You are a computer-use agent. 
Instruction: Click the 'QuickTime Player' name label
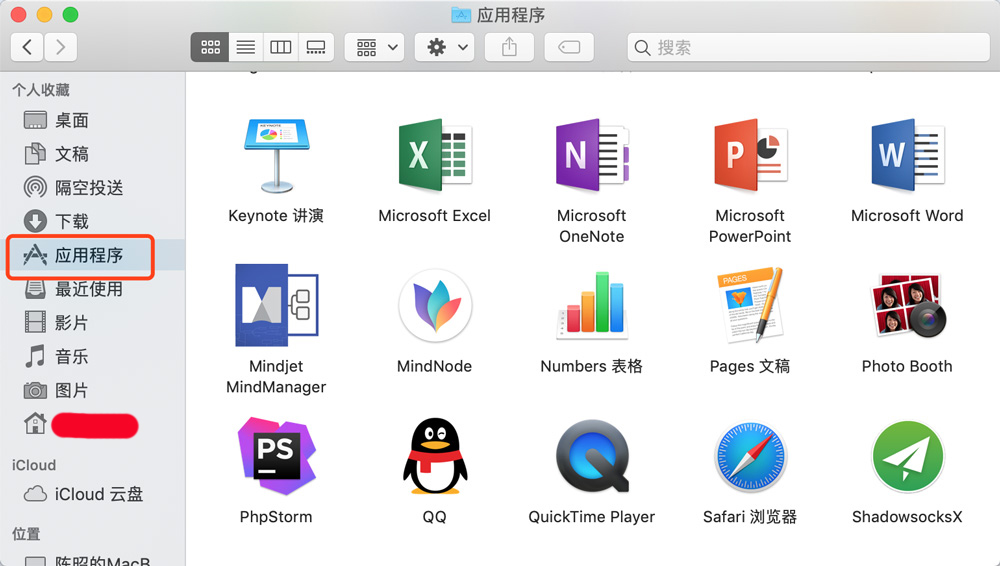point(592,517)
